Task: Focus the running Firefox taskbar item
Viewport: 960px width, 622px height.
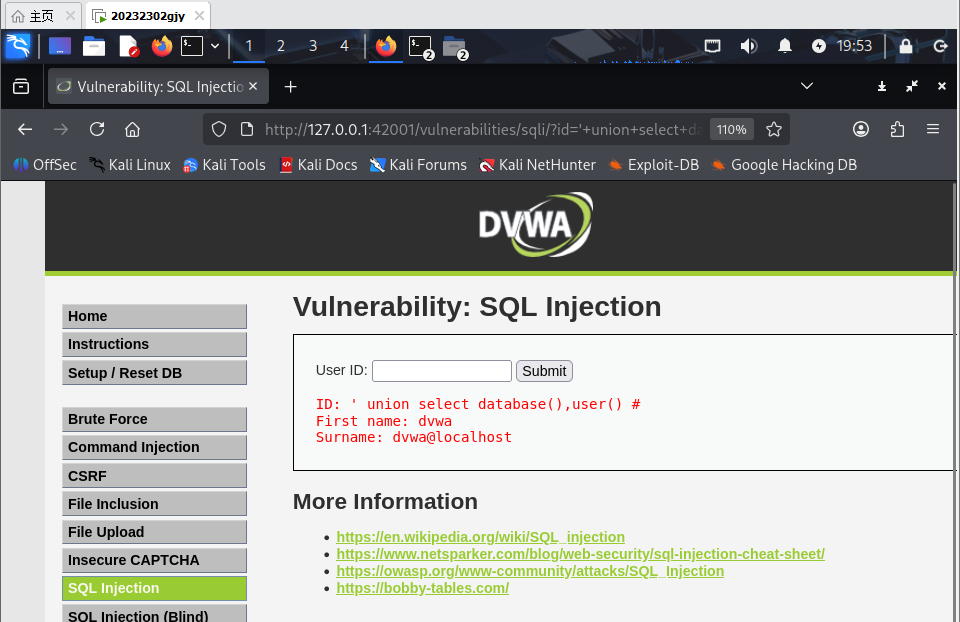Action: pyautogui.click(x=386, y=46)
